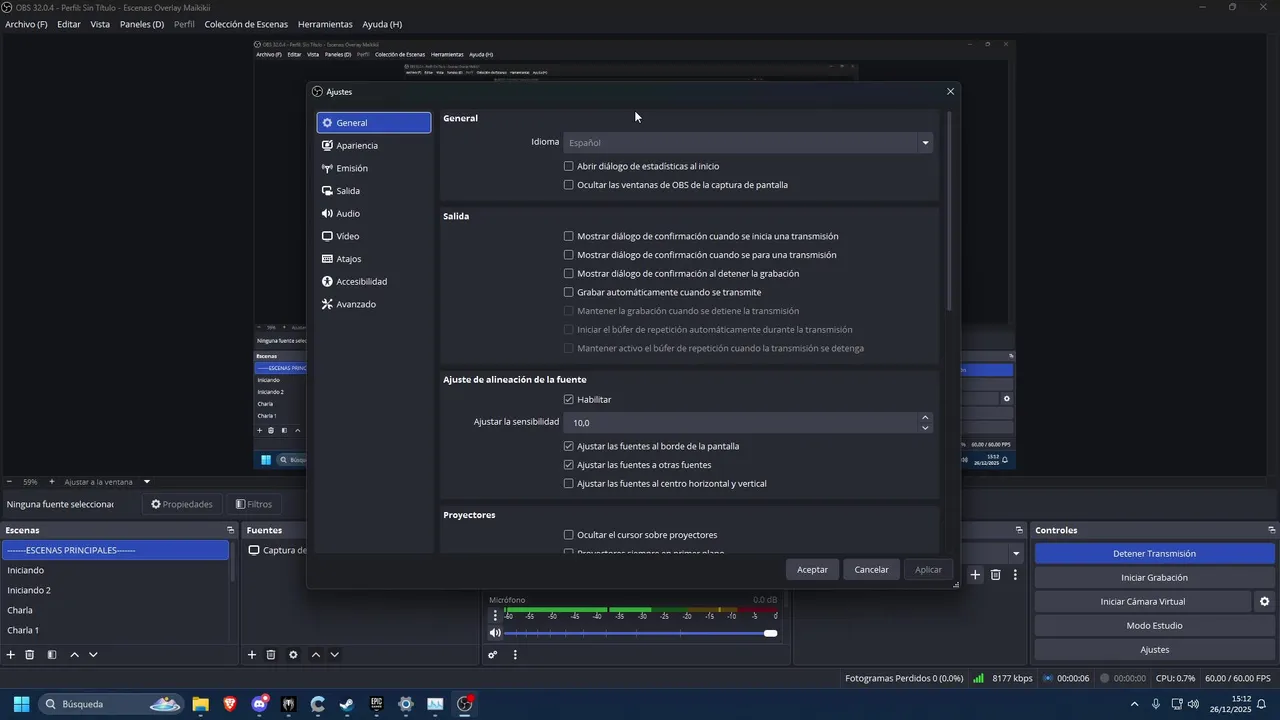Add a new scene with plus icon
The image size is (1280, 720).
tap(11, 655)
